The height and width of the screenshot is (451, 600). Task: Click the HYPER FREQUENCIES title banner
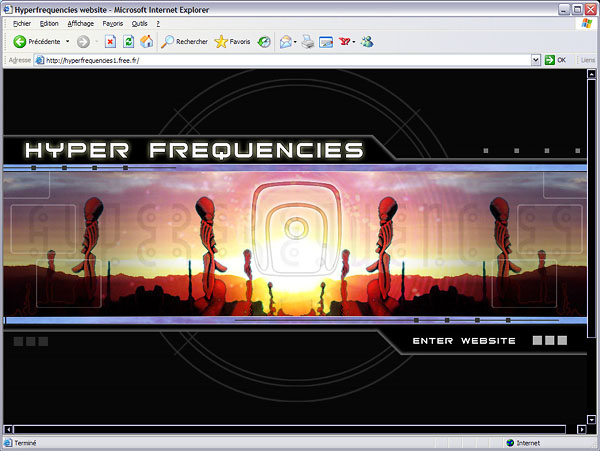pyautogui.click(x=194, y=150)
